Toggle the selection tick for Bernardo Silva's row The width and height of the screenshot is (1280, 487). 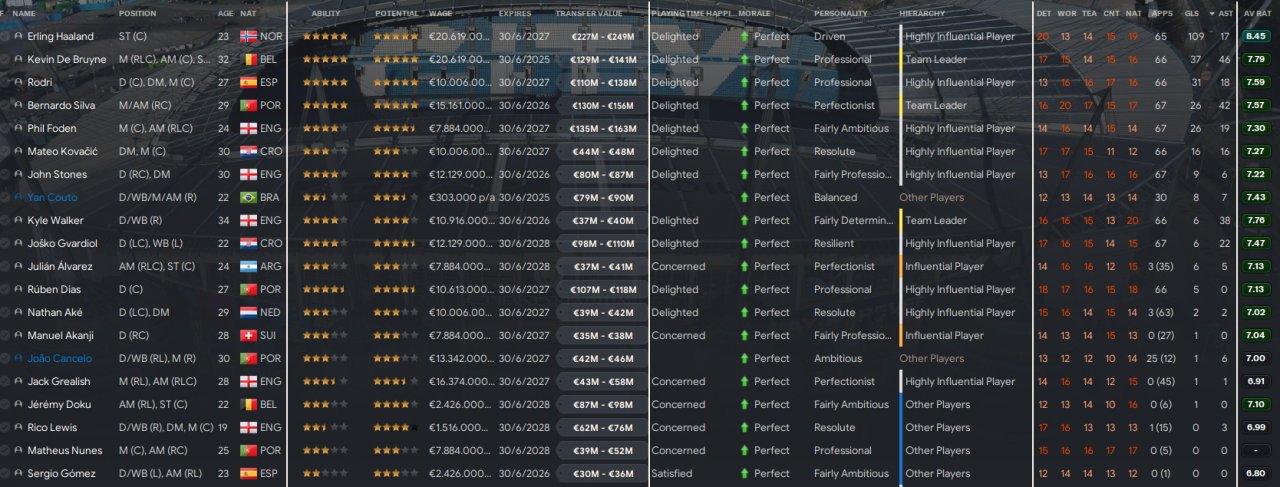4,105
